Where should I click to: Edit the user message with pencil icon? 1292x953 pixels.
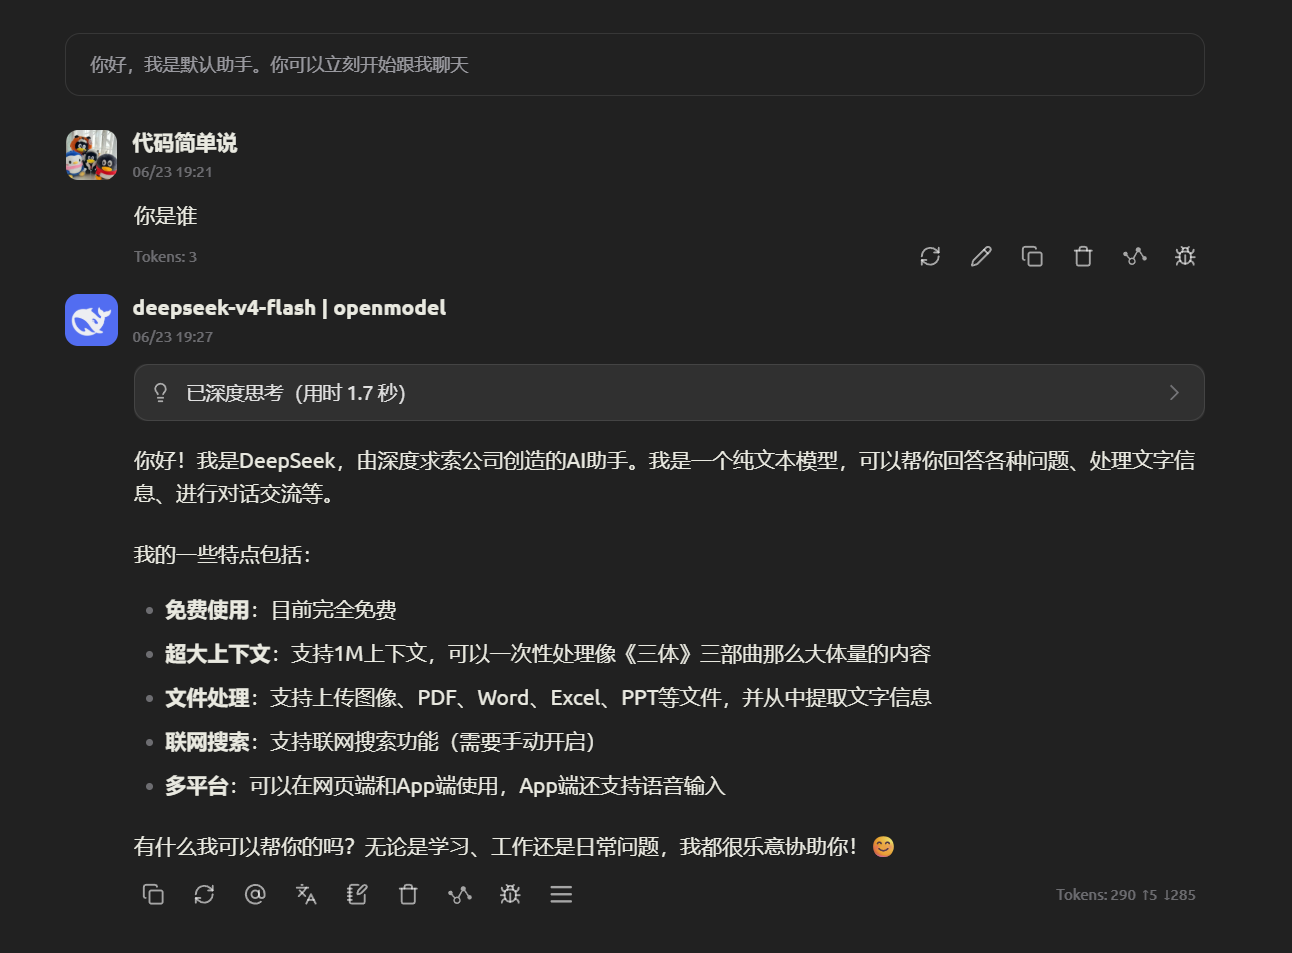981,257
